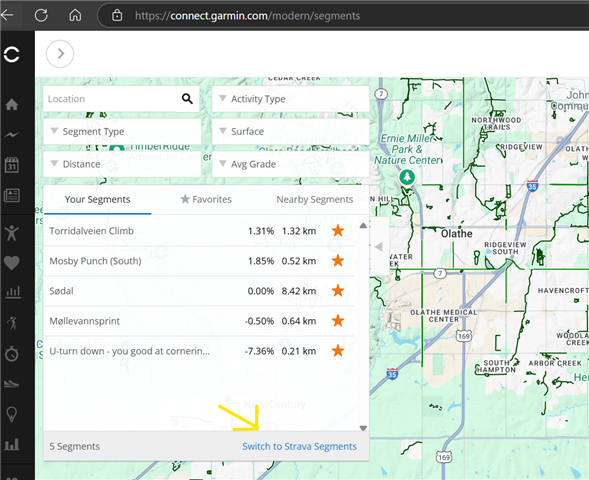Click the Olathe Medical Center map label
Image resolution: width=589 pixels, height=480 pixels.
coord(444,316)
